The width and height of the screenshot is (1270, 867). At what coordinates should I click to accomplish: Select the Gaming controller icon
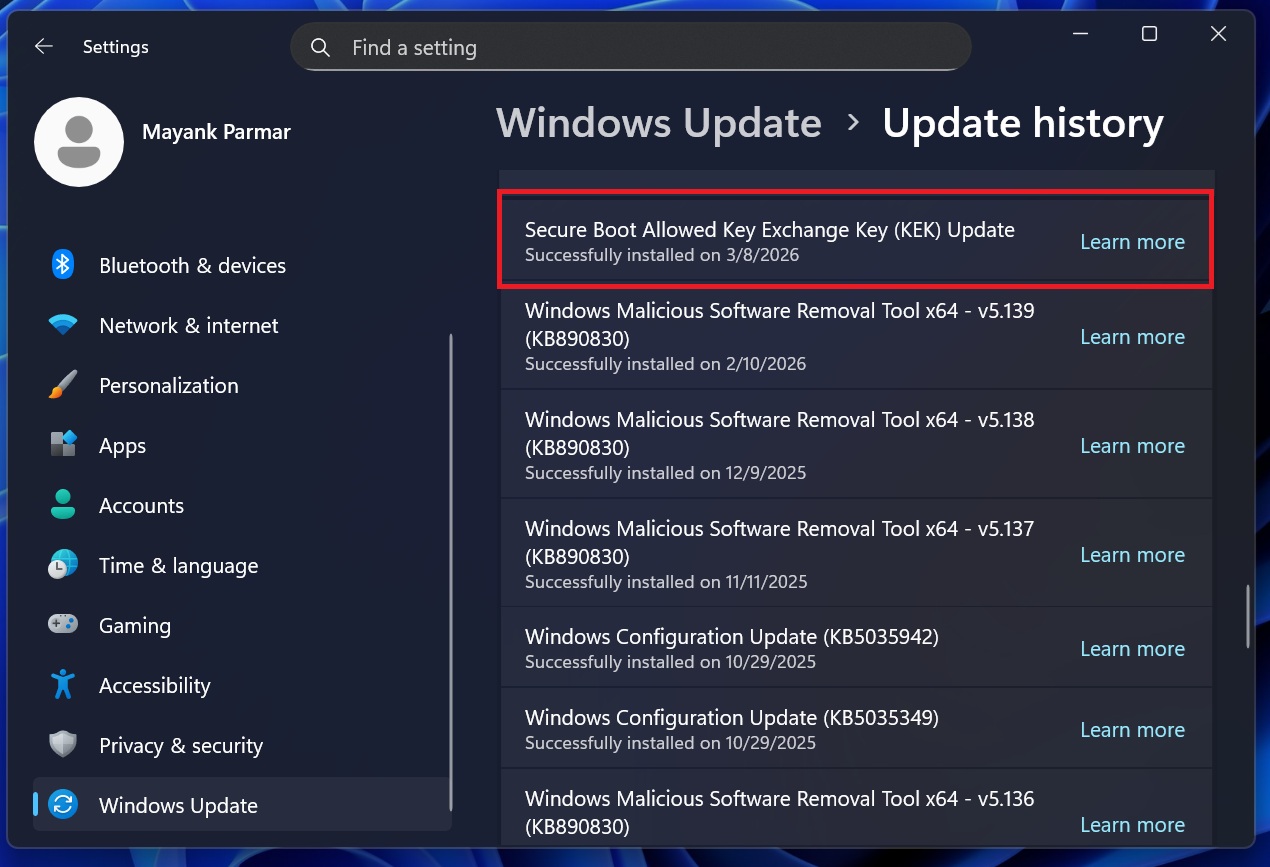click(x=62, y=625)
